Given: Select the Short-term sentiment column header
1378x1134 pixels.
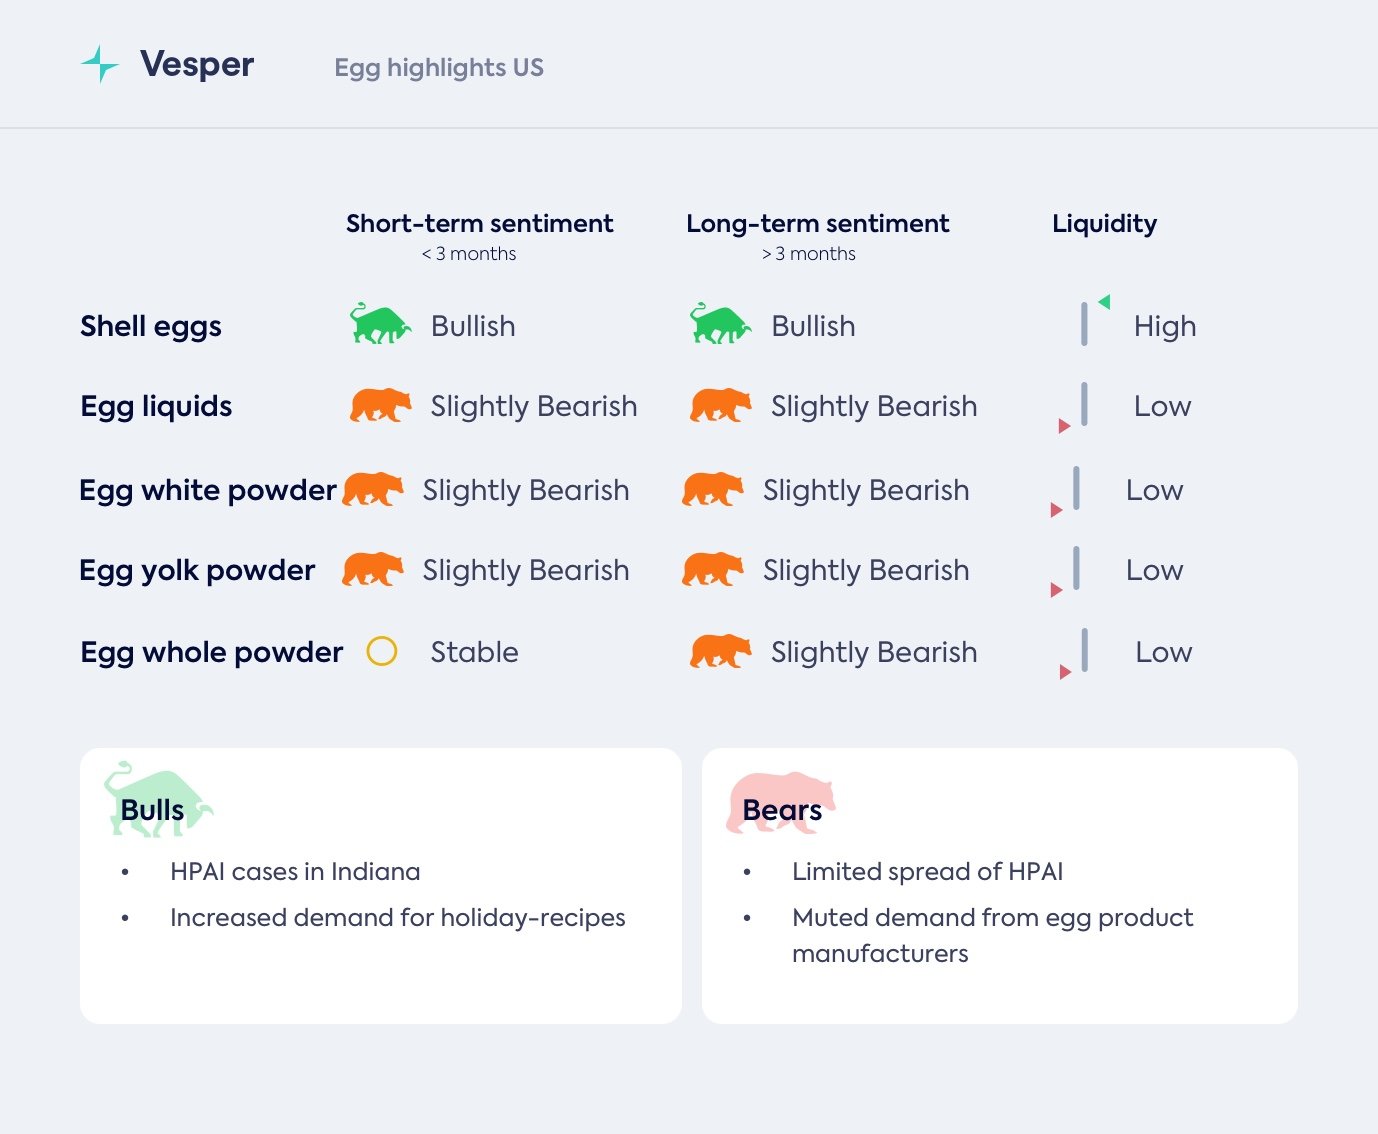Looking at the screenshot, I should click(479, 224).
